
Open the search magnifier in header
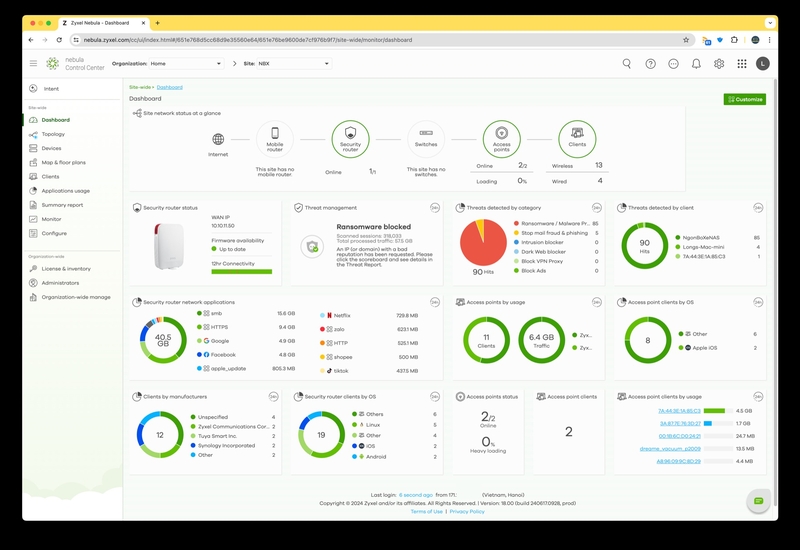coord(627,64)
